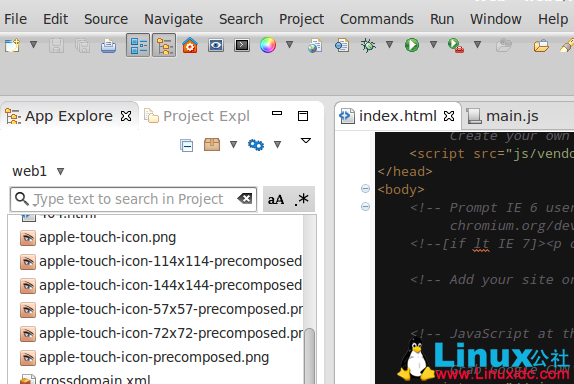Open the explorer View Menu triangle

306,141
